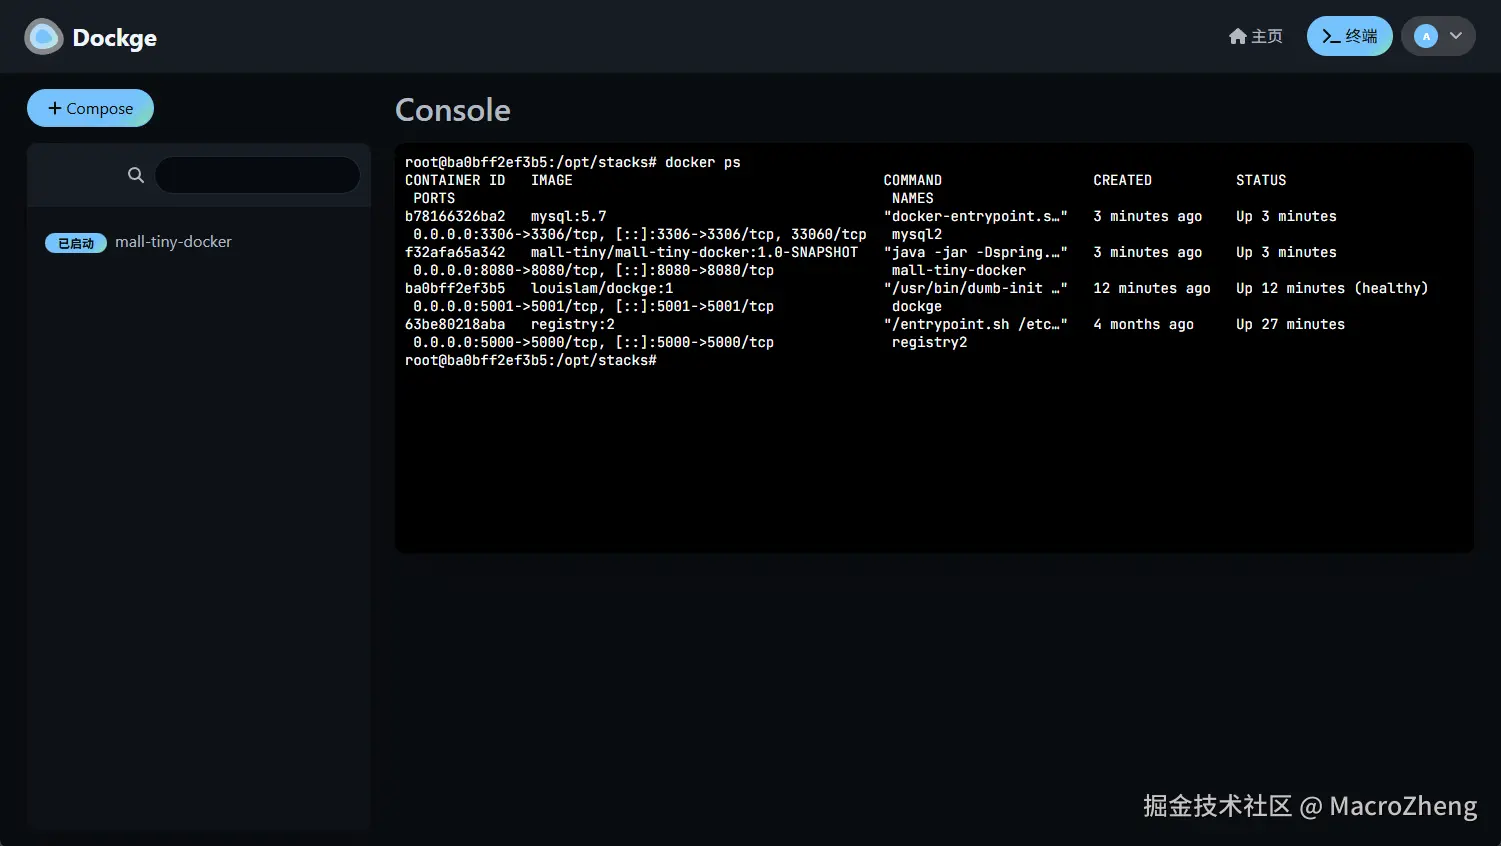Click the 已启动 status badge
This screenshot has width=1501, height=846.
tap(76, 243)
